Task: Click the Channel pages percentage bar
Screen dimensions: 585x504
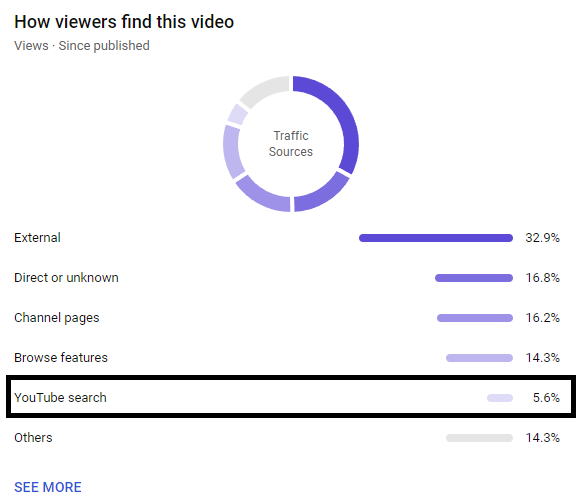Action: point(475,318)
